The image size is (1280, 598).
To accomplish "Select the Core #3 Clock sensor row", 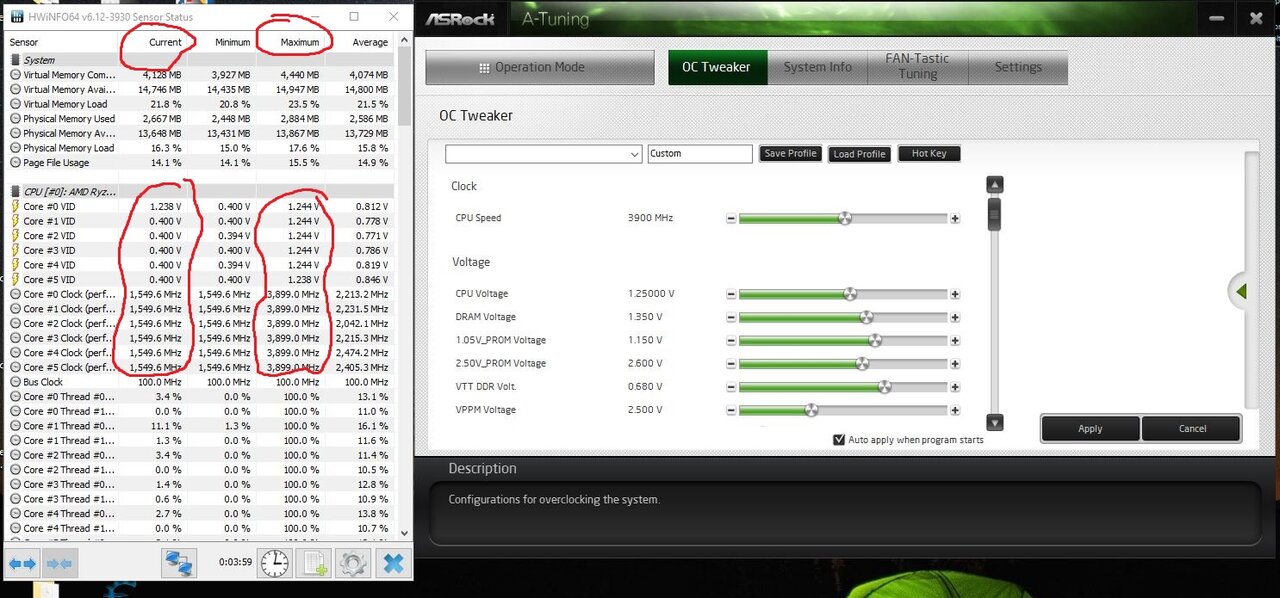I will coord(200,338).
